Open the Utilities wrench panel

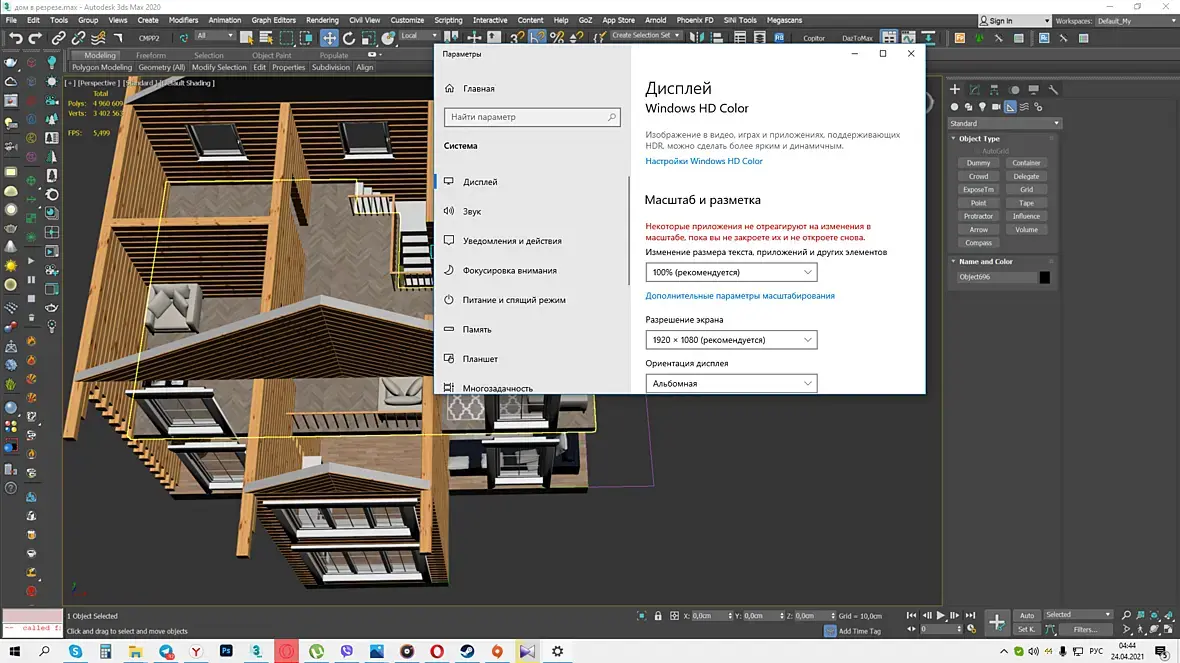(1053, 90)
